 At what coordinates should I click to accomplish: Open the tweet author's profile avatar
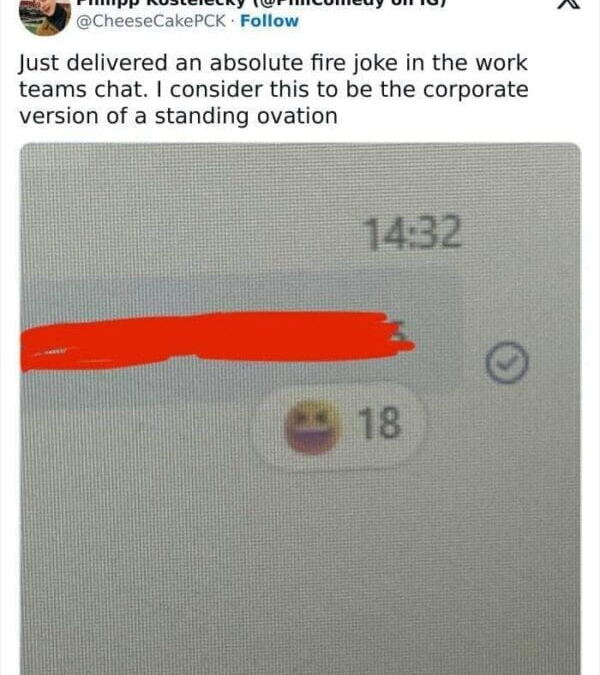tap(45, 16)
